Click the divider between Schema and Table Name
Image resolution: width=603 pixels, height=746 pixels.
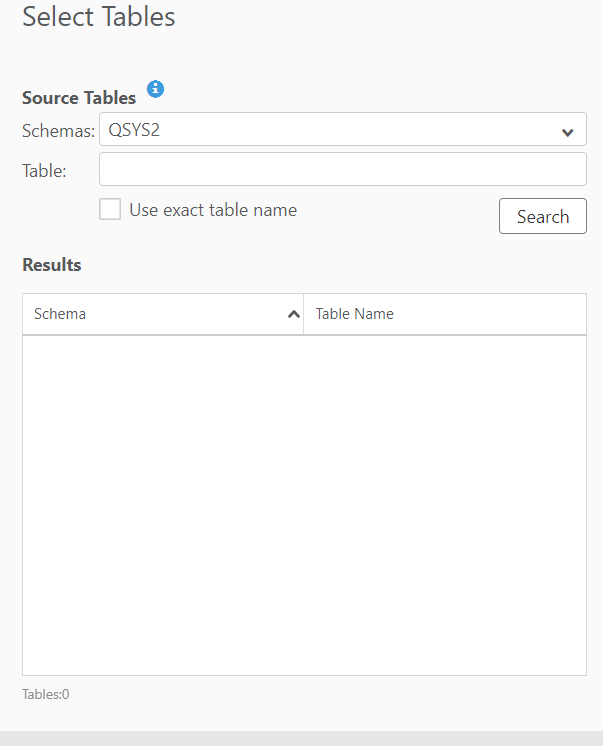coord(304,314)
